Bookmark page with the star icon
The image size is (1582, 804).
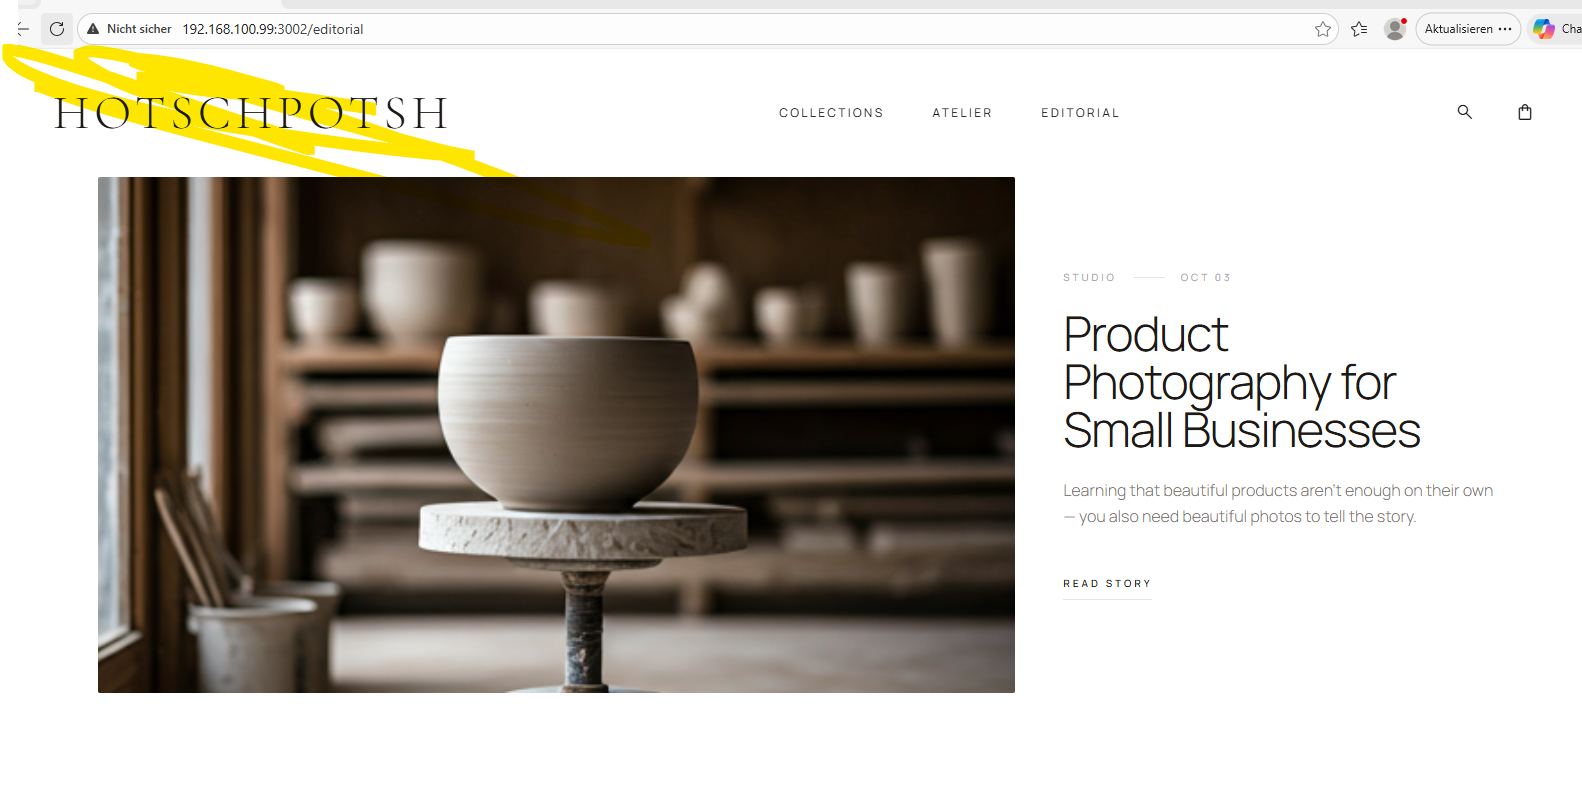click(1323, 29)
